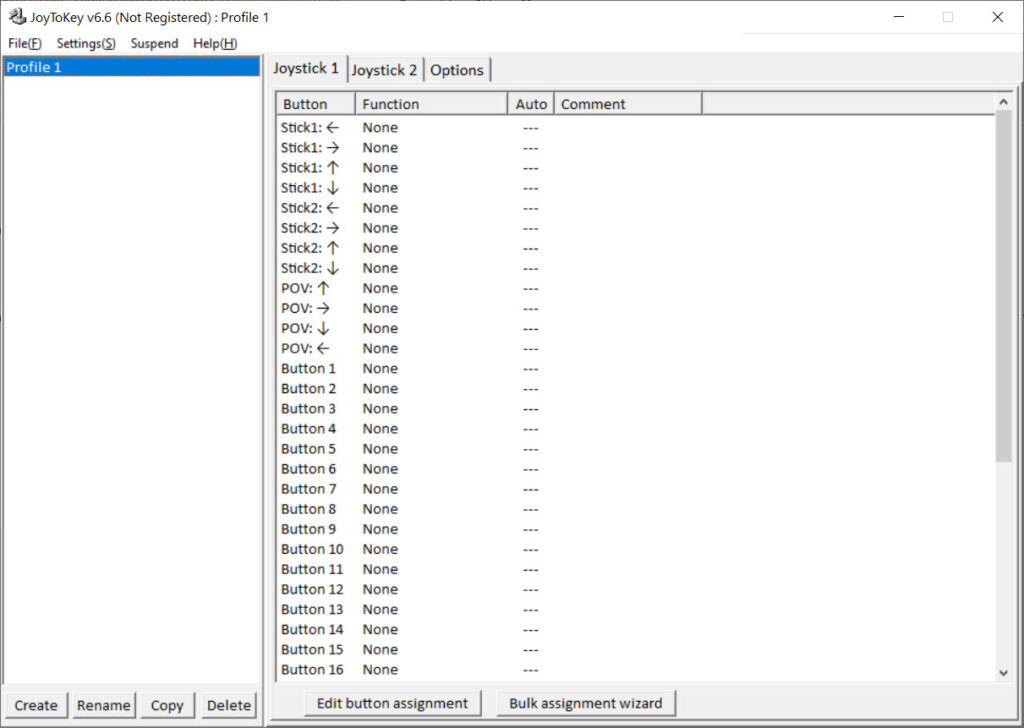Minimize the JoyToKey window
Image resolution: width=1024 pixels, height=728 pixels.
point(899,17)
